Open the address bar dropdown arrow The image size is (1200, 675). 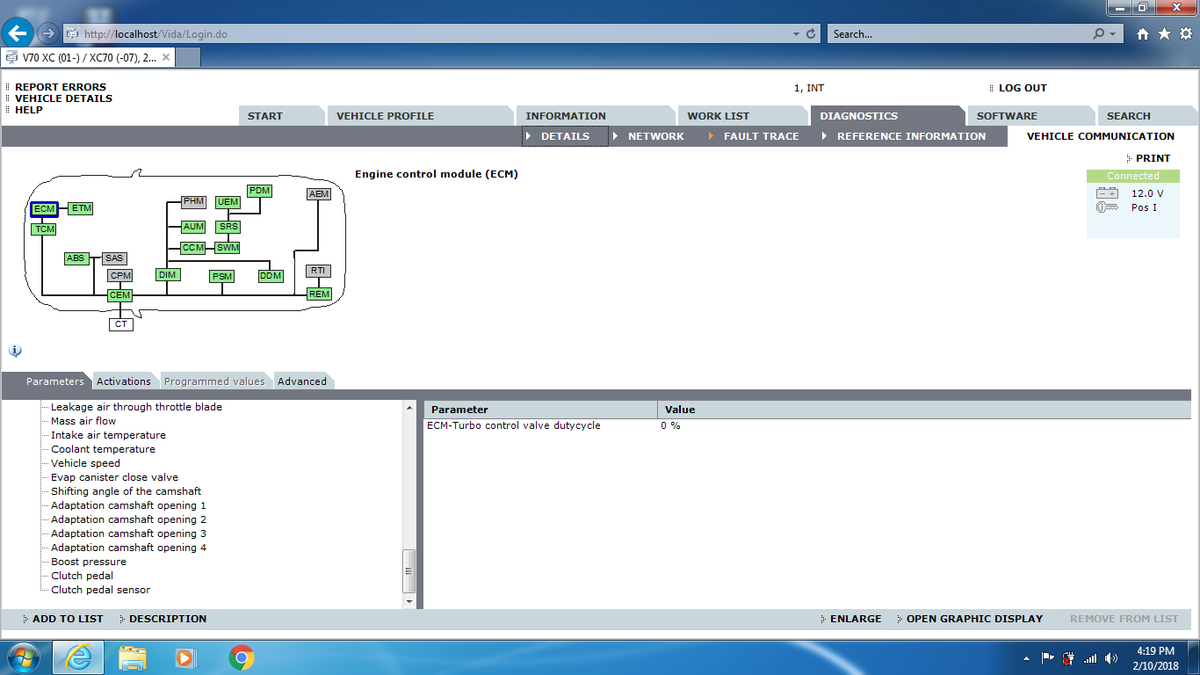[796, 34]
